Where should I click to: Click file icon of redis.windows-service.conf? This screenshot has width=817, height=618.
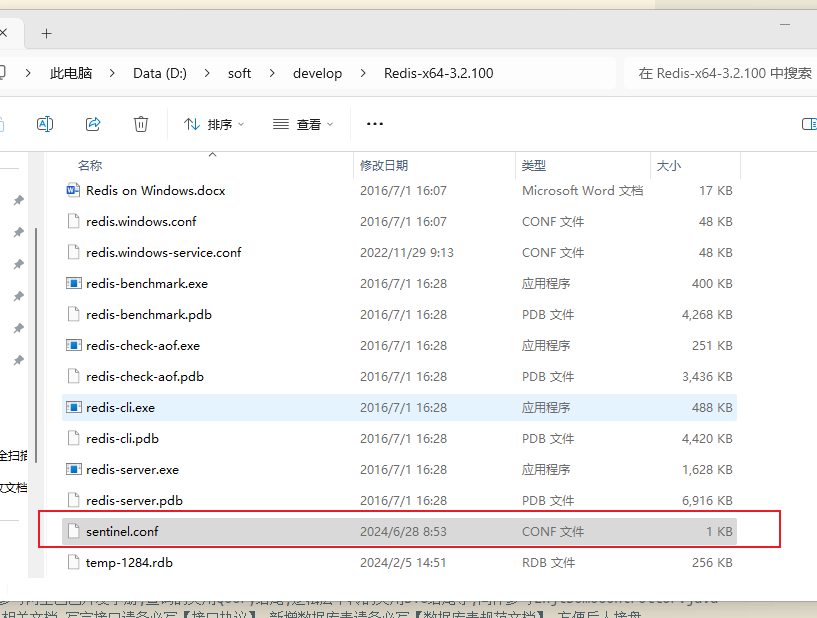point(73,253)
